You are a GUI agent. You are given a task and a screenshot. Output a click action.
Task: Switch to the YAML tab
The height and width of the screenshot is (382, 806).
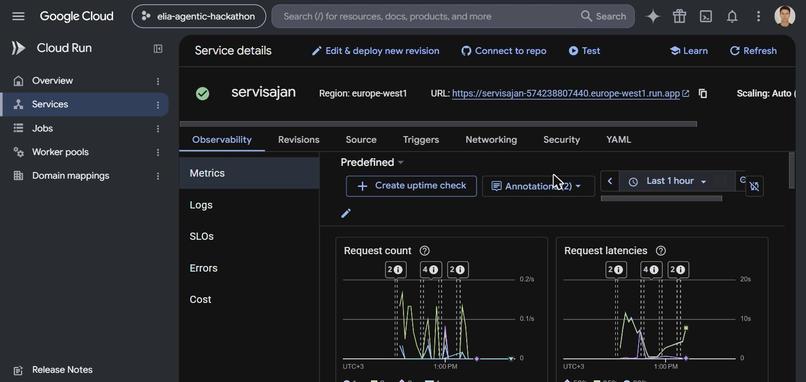[x=618, y=140]
